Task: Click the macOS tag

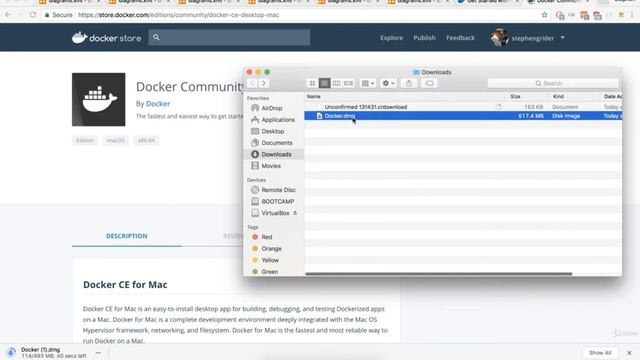Action: pos(116,140)
